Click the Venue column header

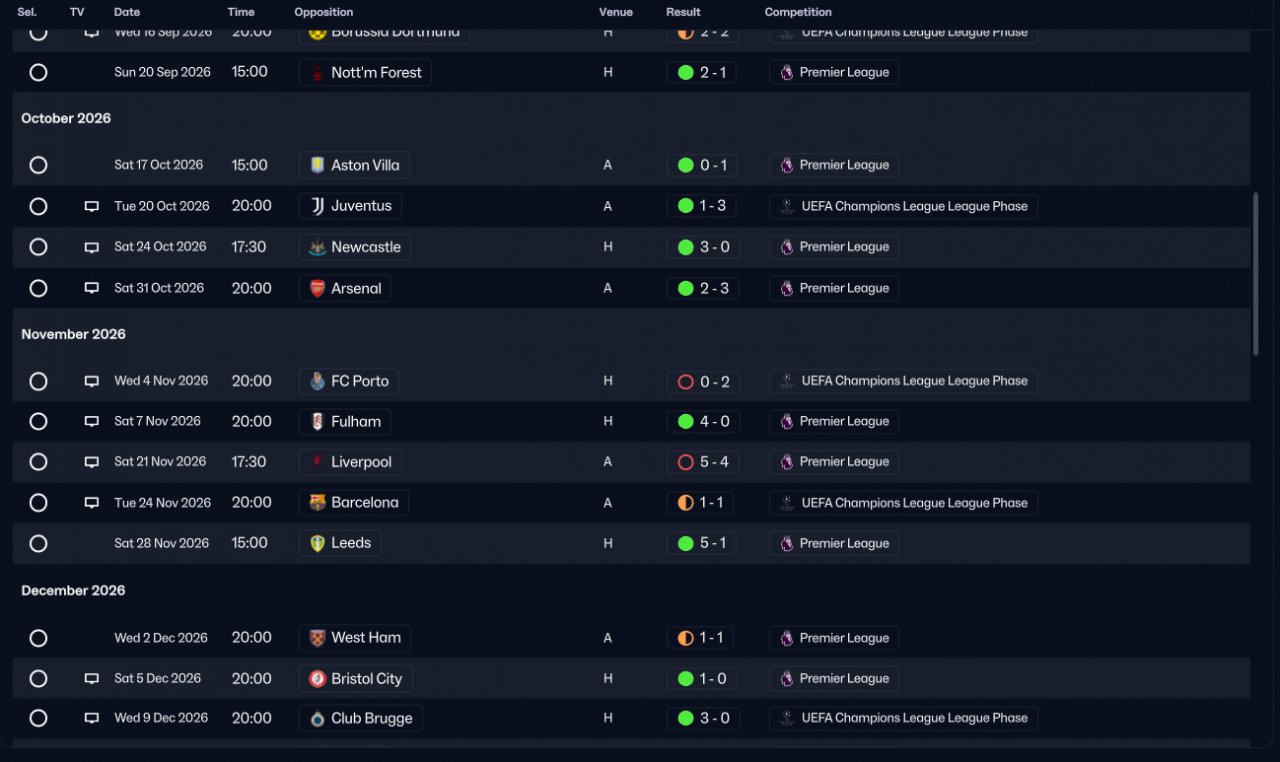click(616, 12)
